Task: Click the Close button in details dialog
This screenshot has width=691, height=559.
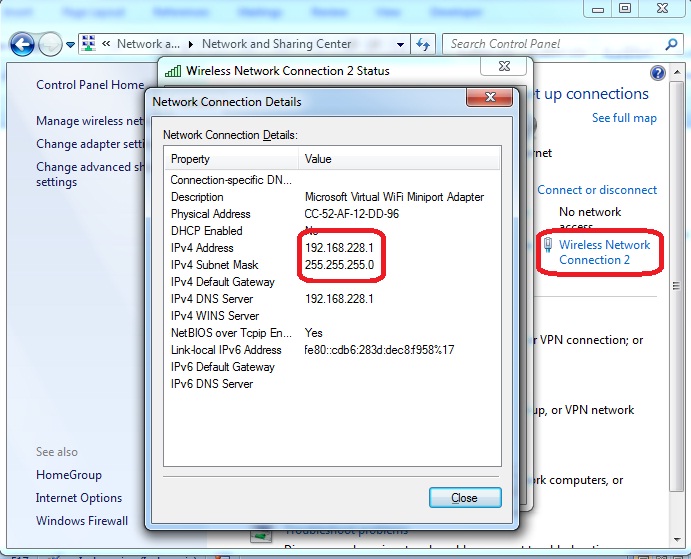Action: [x=465, y=498]
